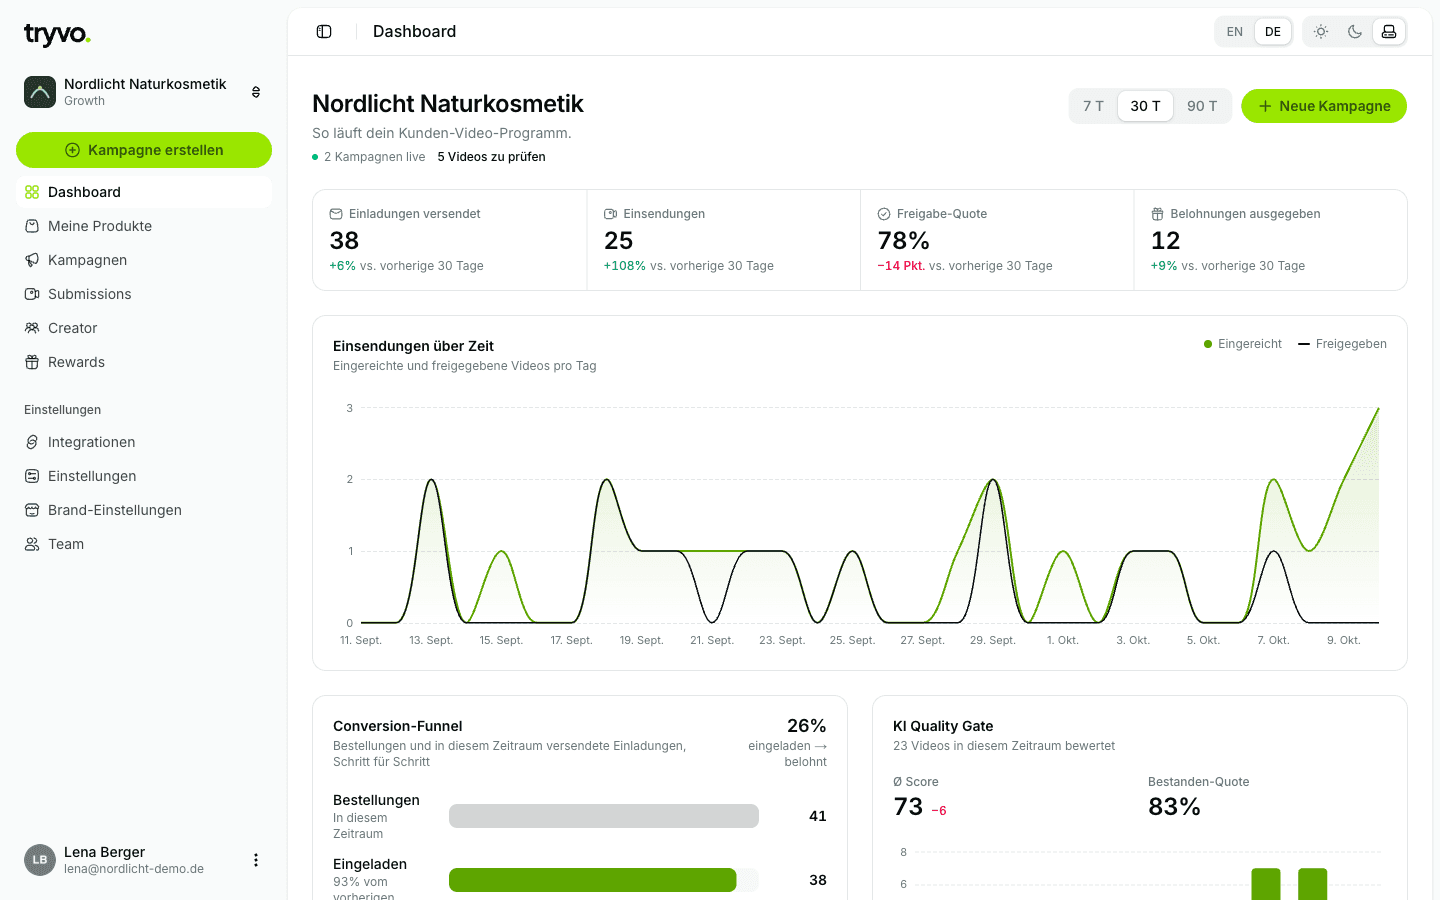1440x900 pixels.
Task: Toggle the Eingereicht legend entry
Action: 1243,344
